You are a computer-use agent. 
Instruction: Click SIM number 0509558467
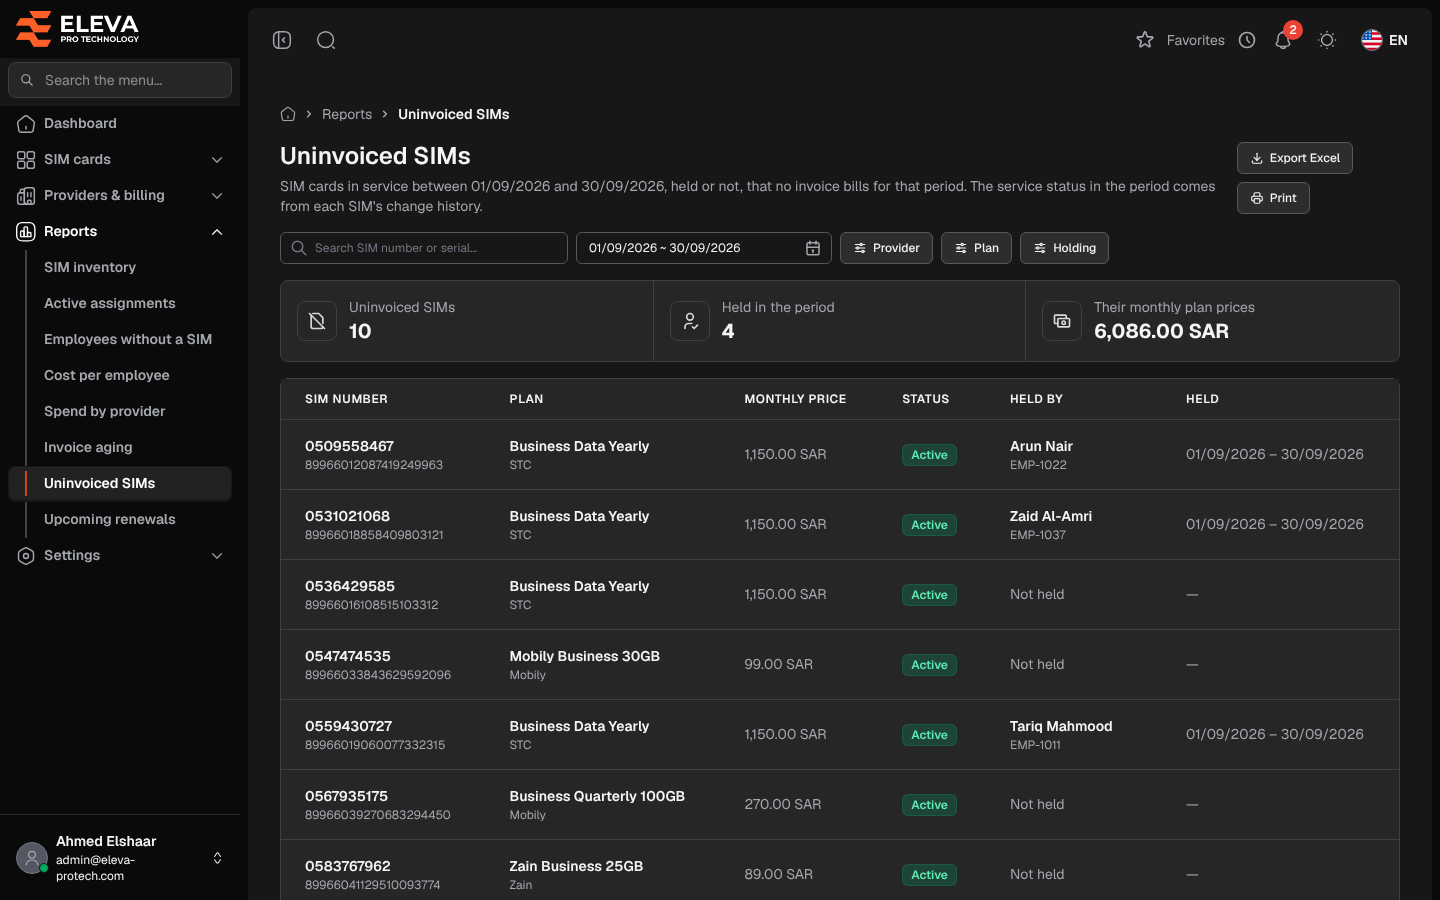[349, 446]
